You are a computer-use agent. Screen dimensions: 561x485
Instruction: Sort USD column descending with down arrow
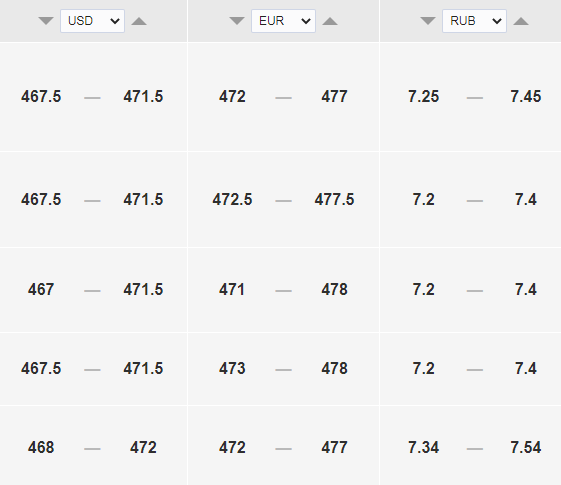click(46, 21)
